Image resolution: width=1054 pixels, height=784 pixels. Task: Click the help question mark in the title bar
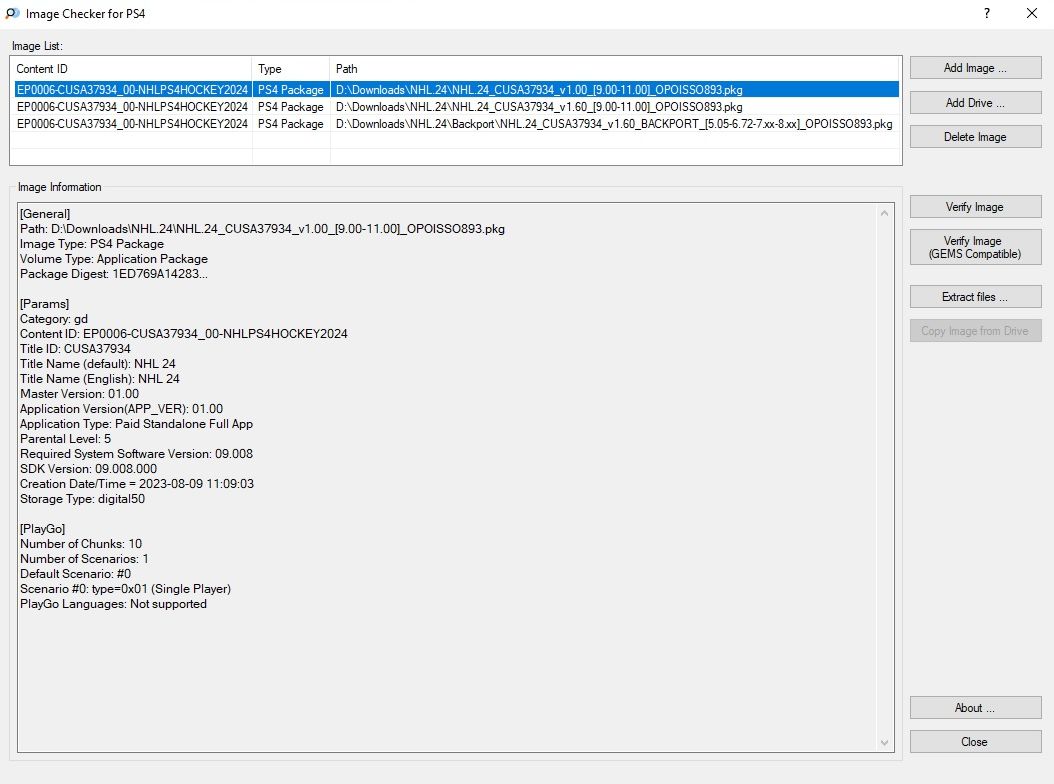tap(987, 13)
